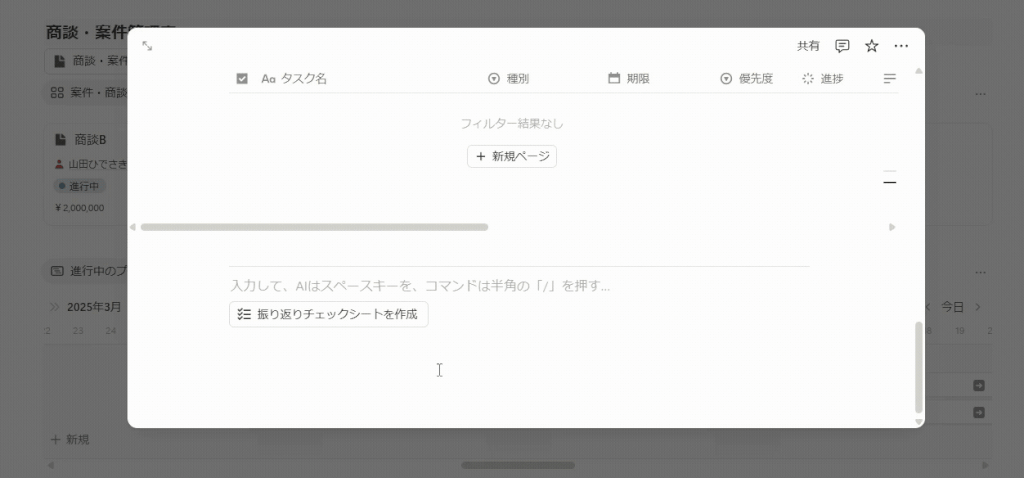Open 進捗 status column header

(x=823, y=78)
